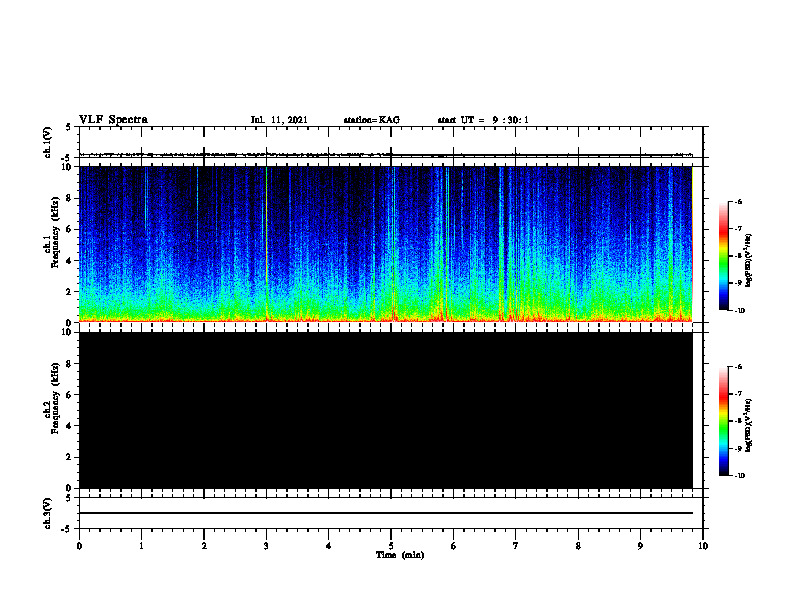Click the time axis tick label "2"
The width and height of the screenshot is (792, 612).
pyautogui.click(x=204, y=546)
